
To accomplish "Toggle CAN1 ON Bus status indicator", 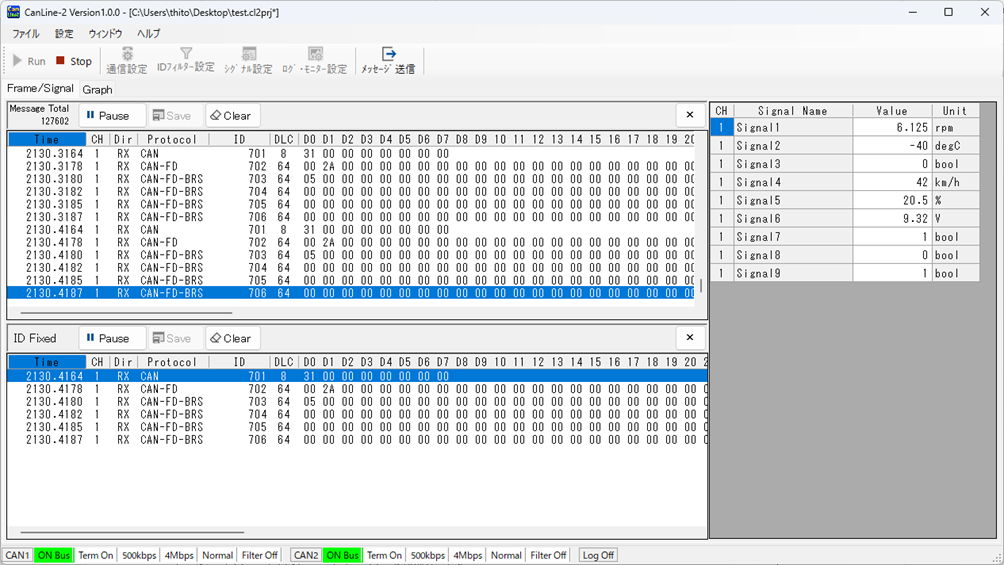I will (x=54, y=555).
